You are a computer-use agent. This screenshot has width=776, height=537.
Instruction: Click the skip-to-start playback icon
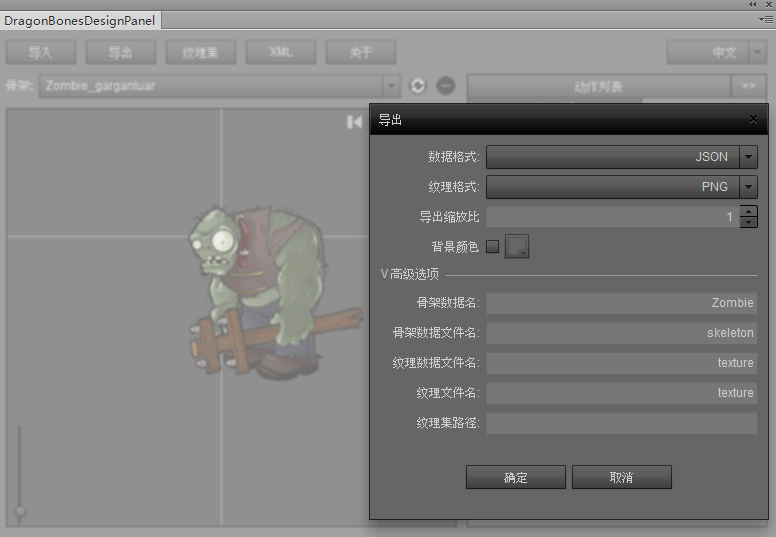coord(354,121)
